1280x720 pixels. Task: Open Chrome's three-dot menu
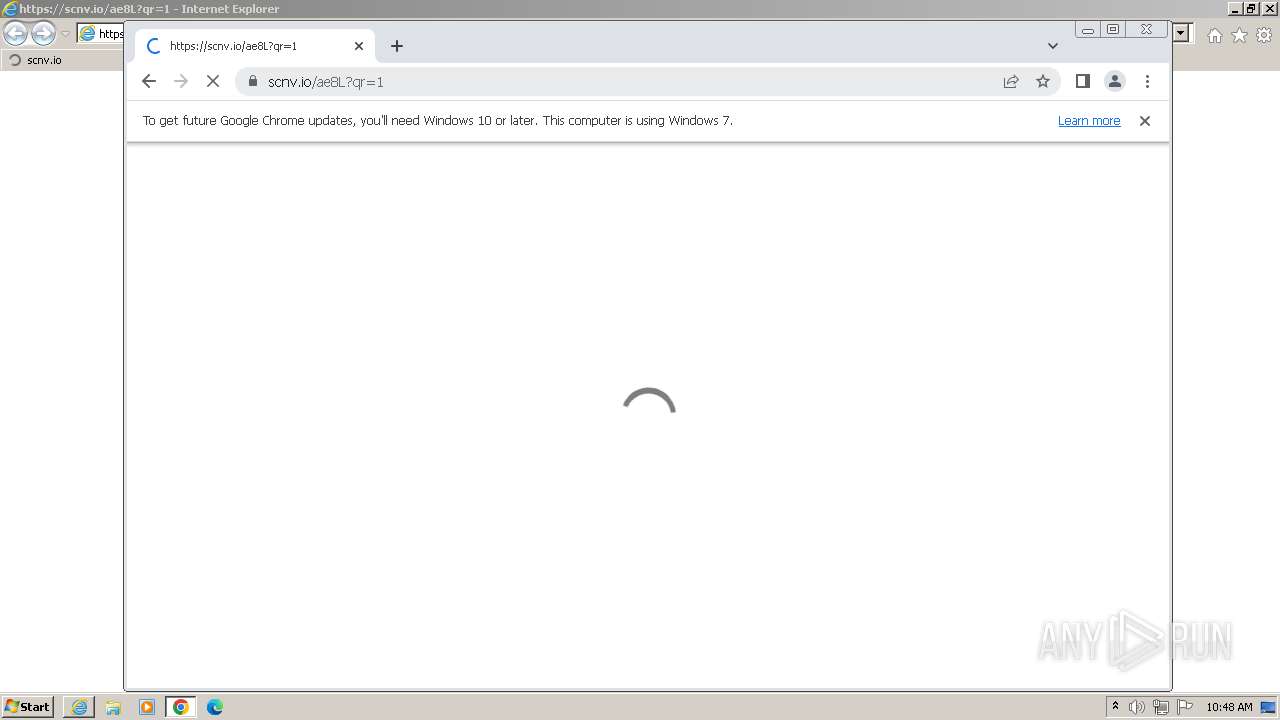[1147, 81]
